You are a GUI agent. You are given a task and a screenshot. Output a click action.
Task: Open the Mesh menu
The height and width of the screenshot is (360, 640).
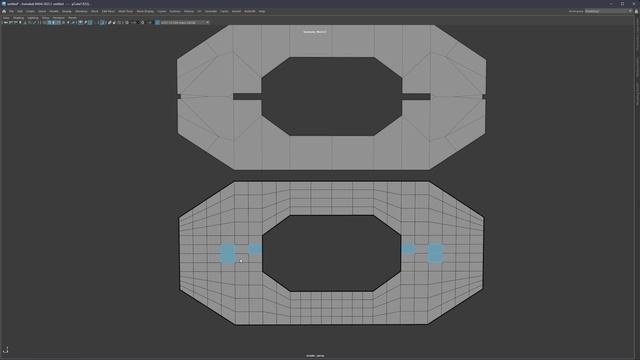[x=95, y=11]
